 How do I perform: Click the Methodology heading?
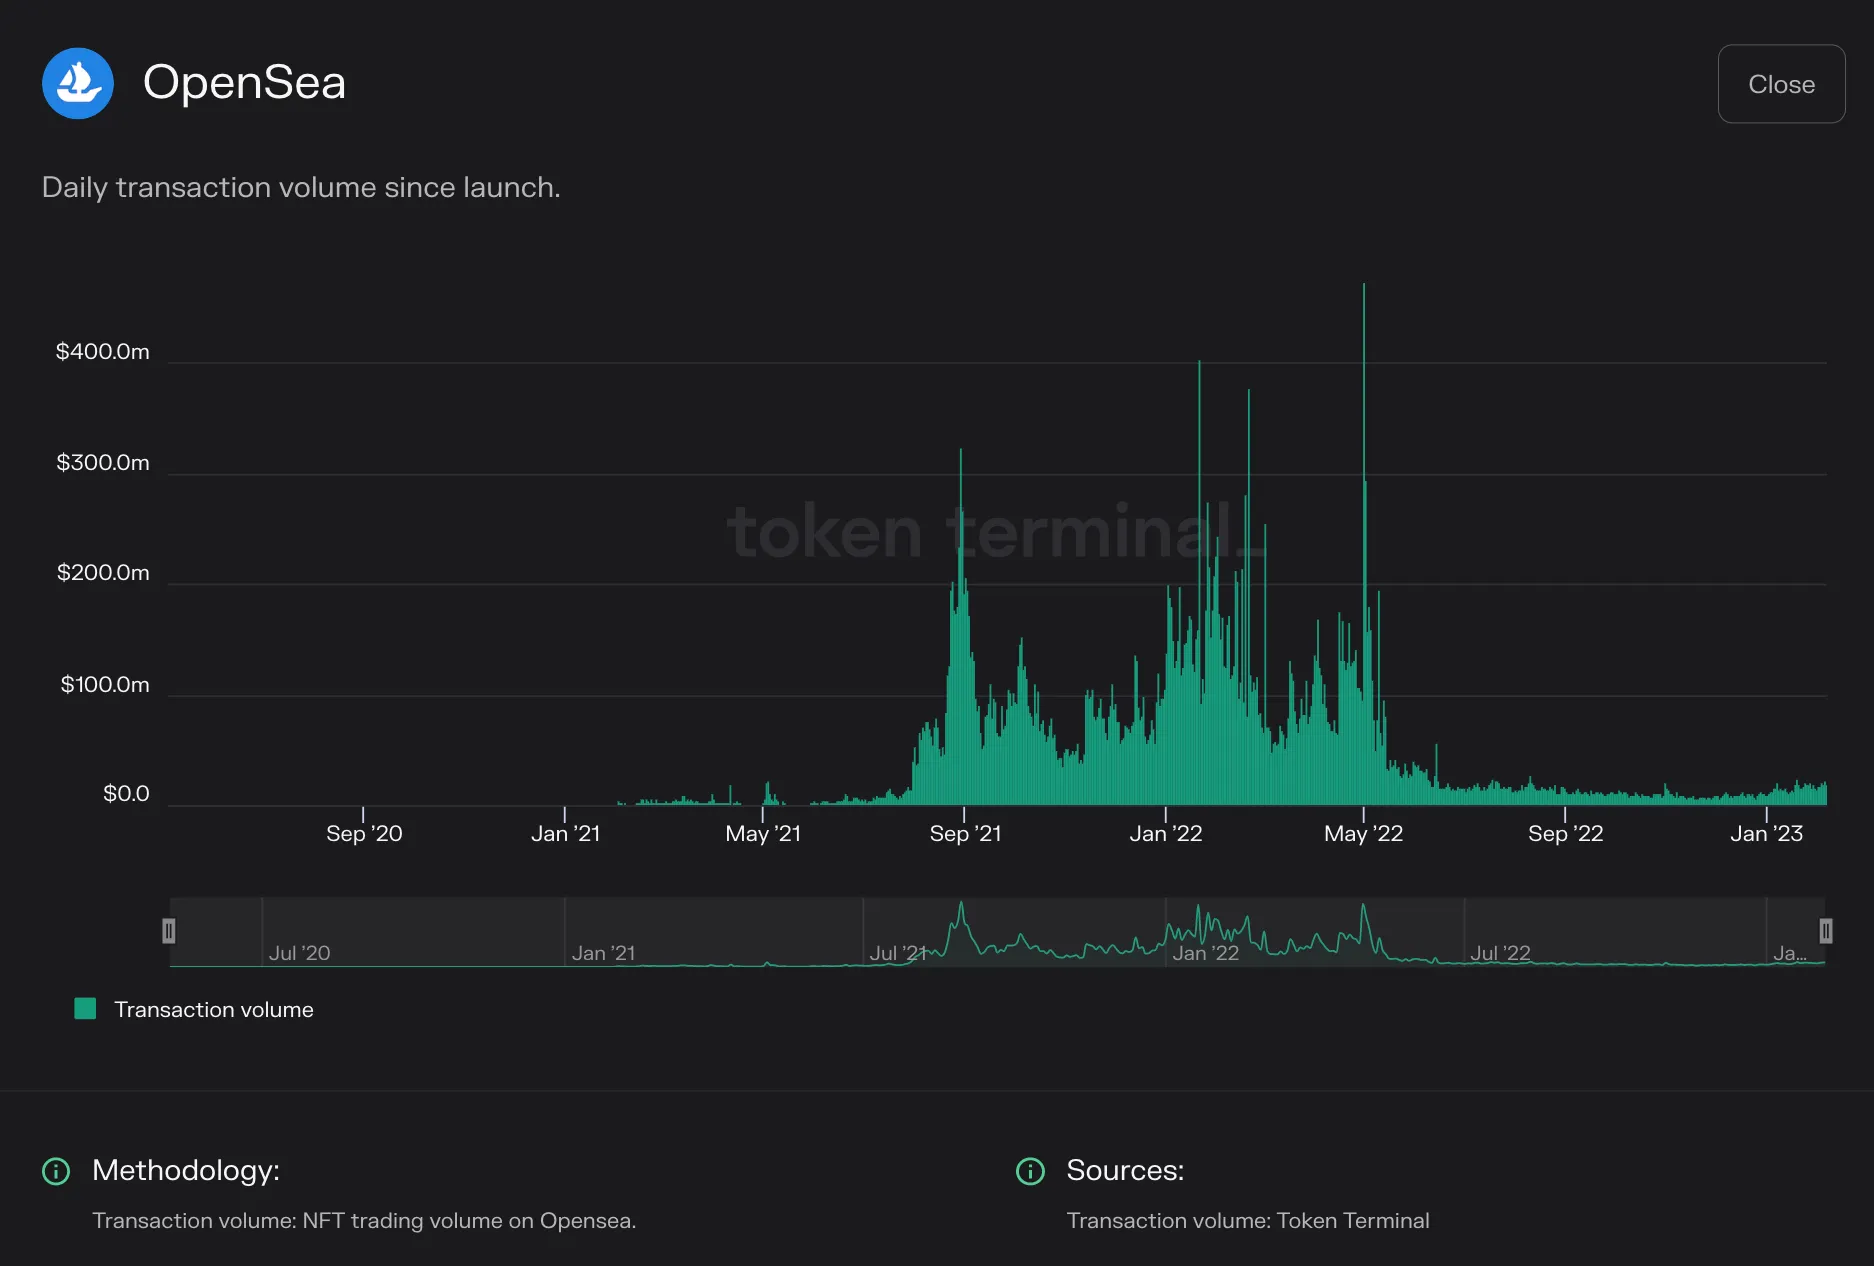(186, 1170)
